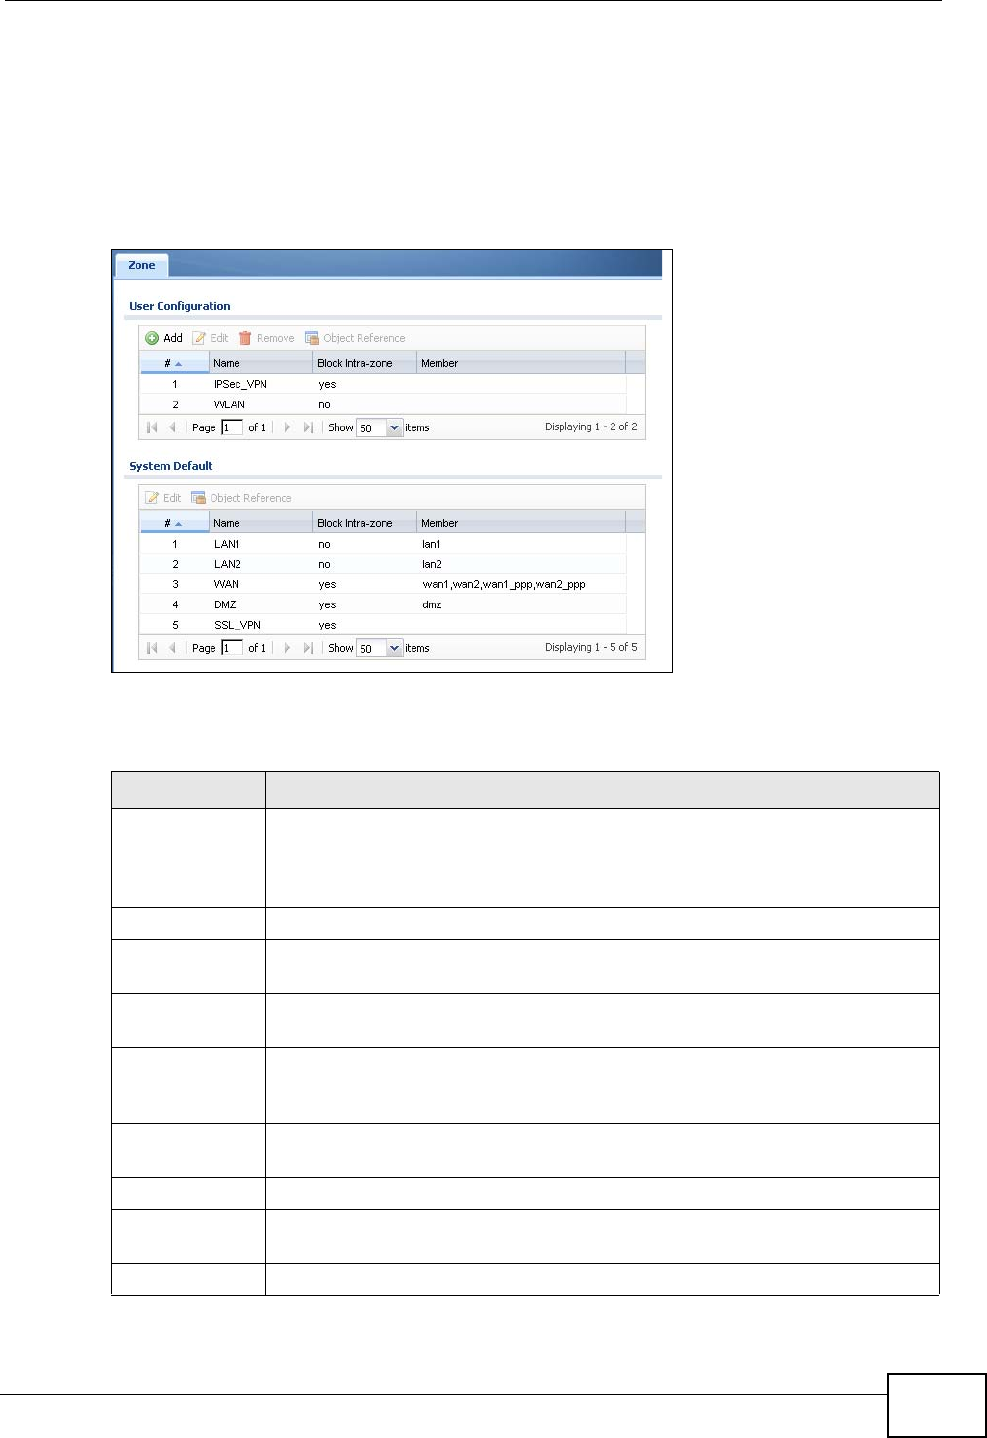Sort User Configuration by # column
Viewport: 987px width, 1438px height.
tap(174, 363)
